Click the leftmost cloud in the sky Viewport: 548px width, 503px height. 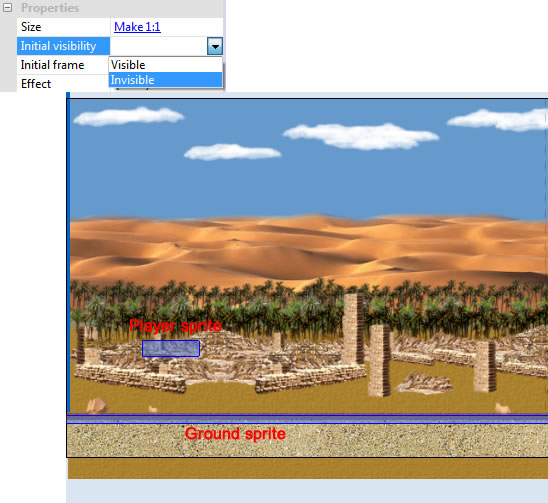coord(128,116)
